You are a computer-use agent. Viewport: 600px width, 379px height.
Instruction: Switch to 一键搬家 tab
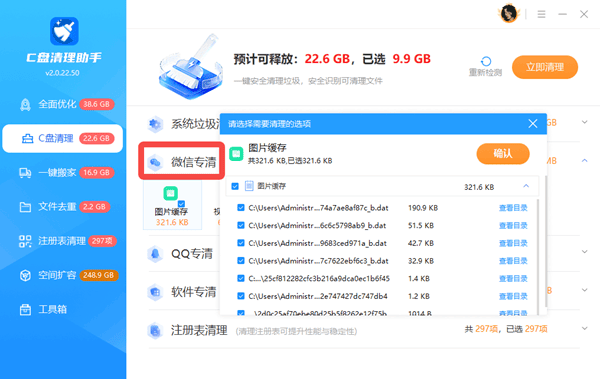[62, 173]
